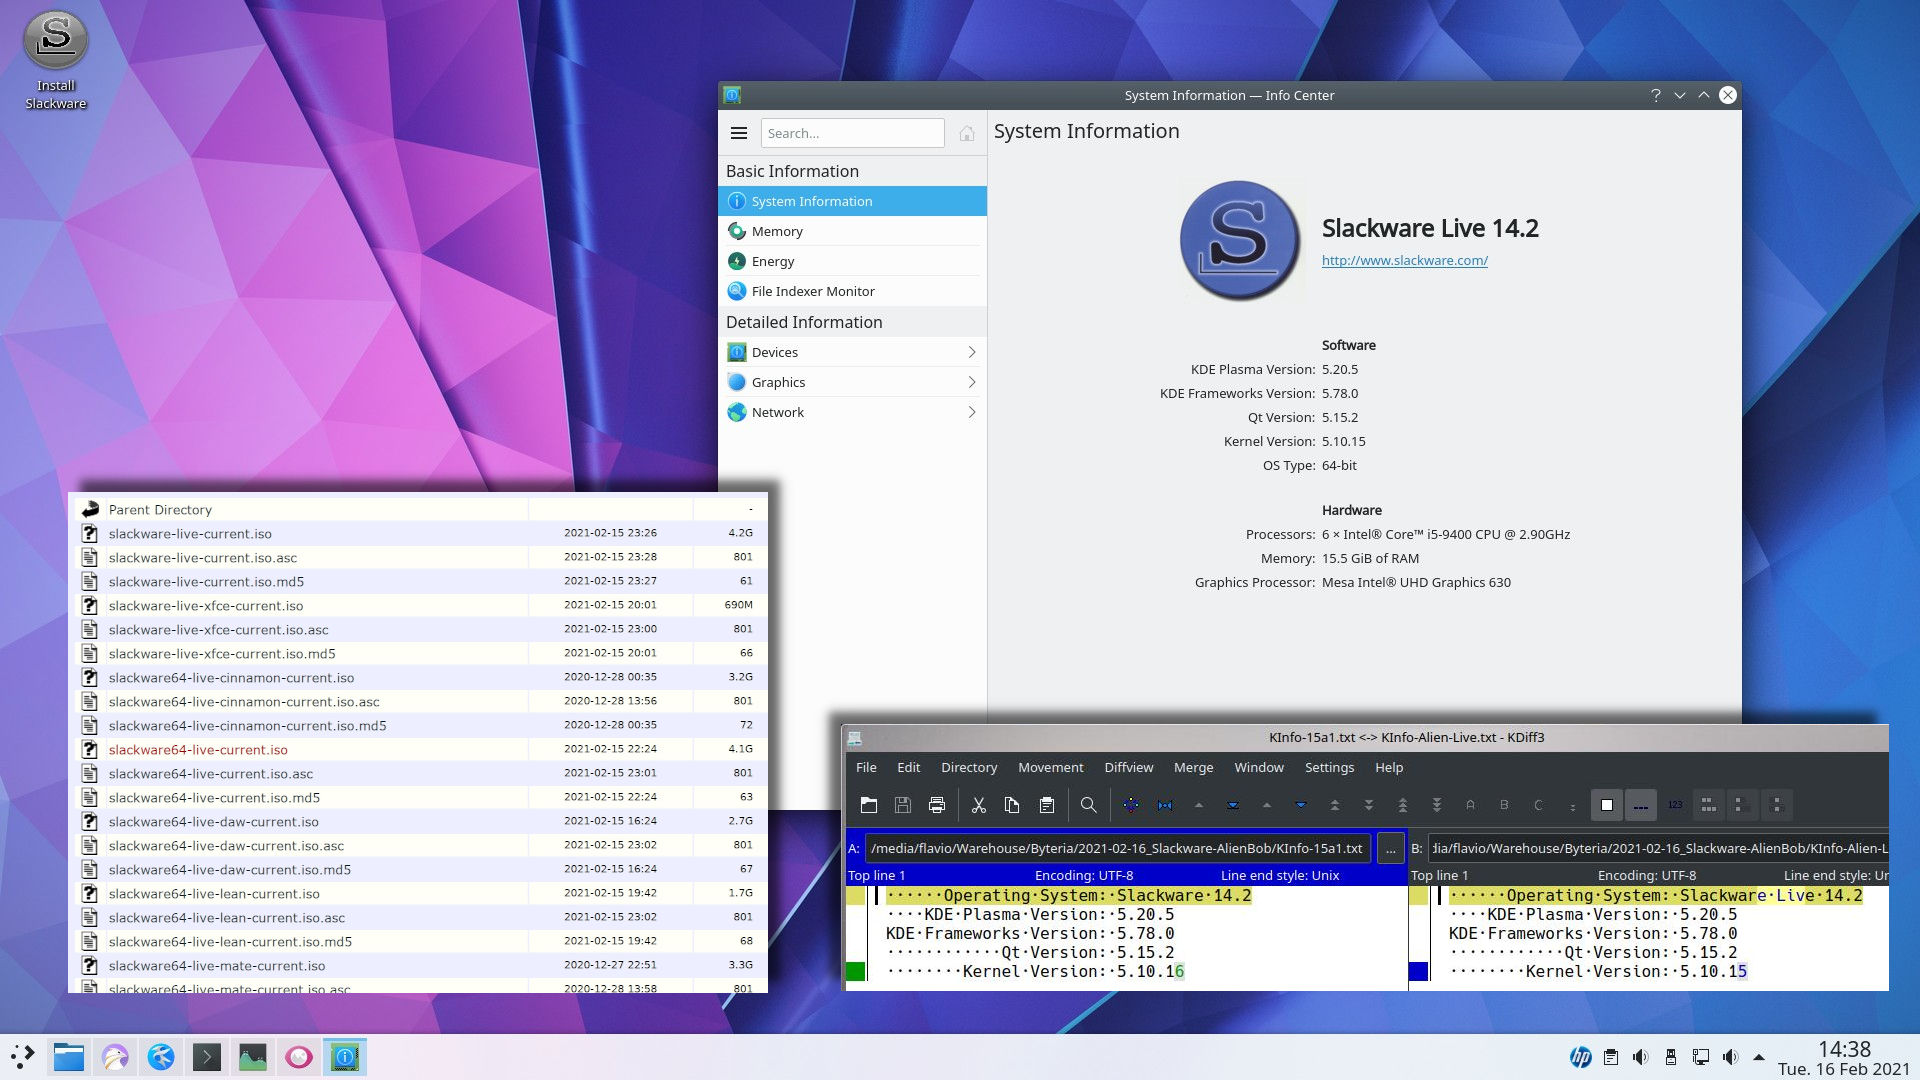Click inside the Info Center search field

click(x=852, y=133)
